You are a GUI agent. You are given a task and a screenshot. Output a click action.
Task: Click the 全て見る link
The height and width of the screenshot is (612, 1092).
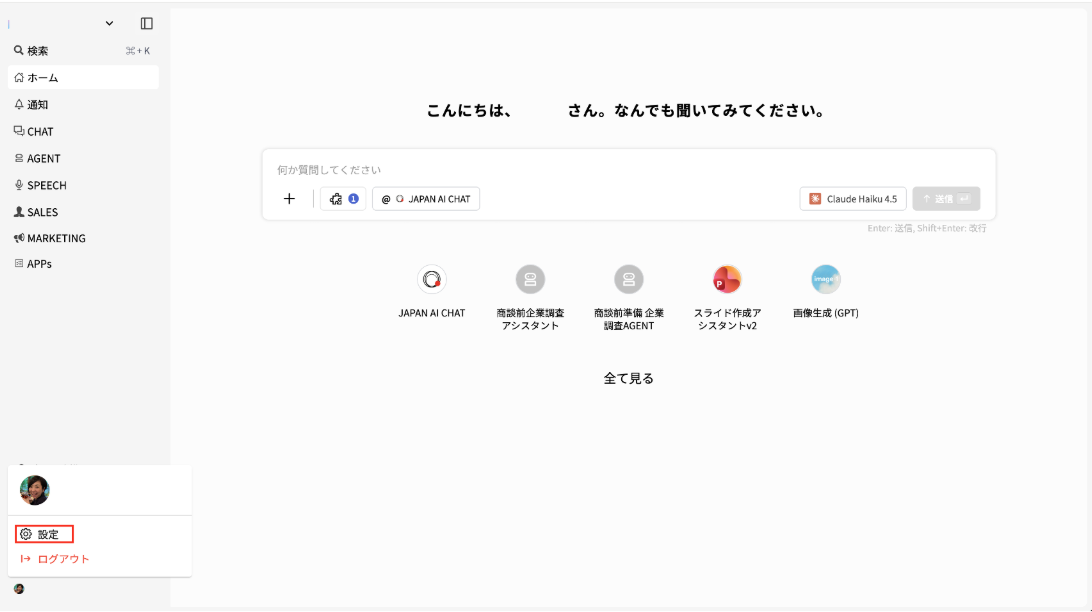628,377
